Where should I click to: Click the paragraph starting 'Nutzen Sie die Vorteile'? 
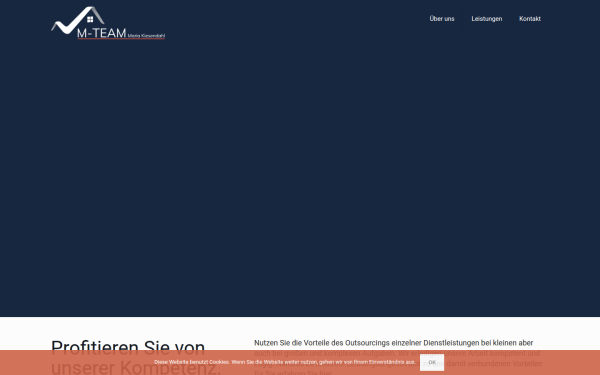tap(398, 358)
